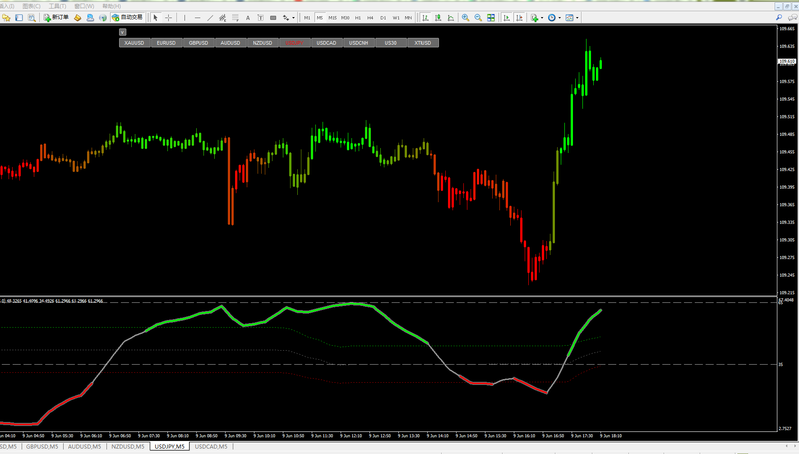Select the crosshair tool
The image size is (799, 454).
(x=168, y=18)
